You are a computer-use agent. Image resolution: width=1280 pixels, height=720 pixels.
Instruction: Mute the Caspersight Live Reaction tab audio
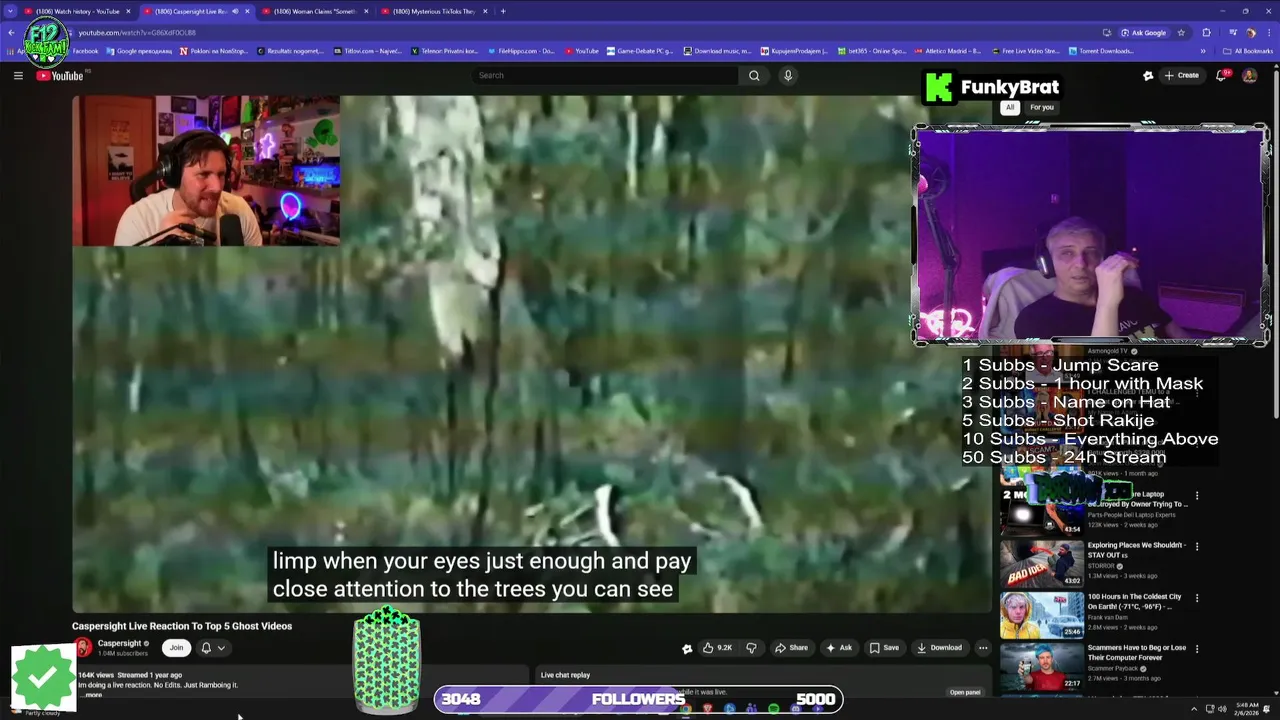(235, 11)
